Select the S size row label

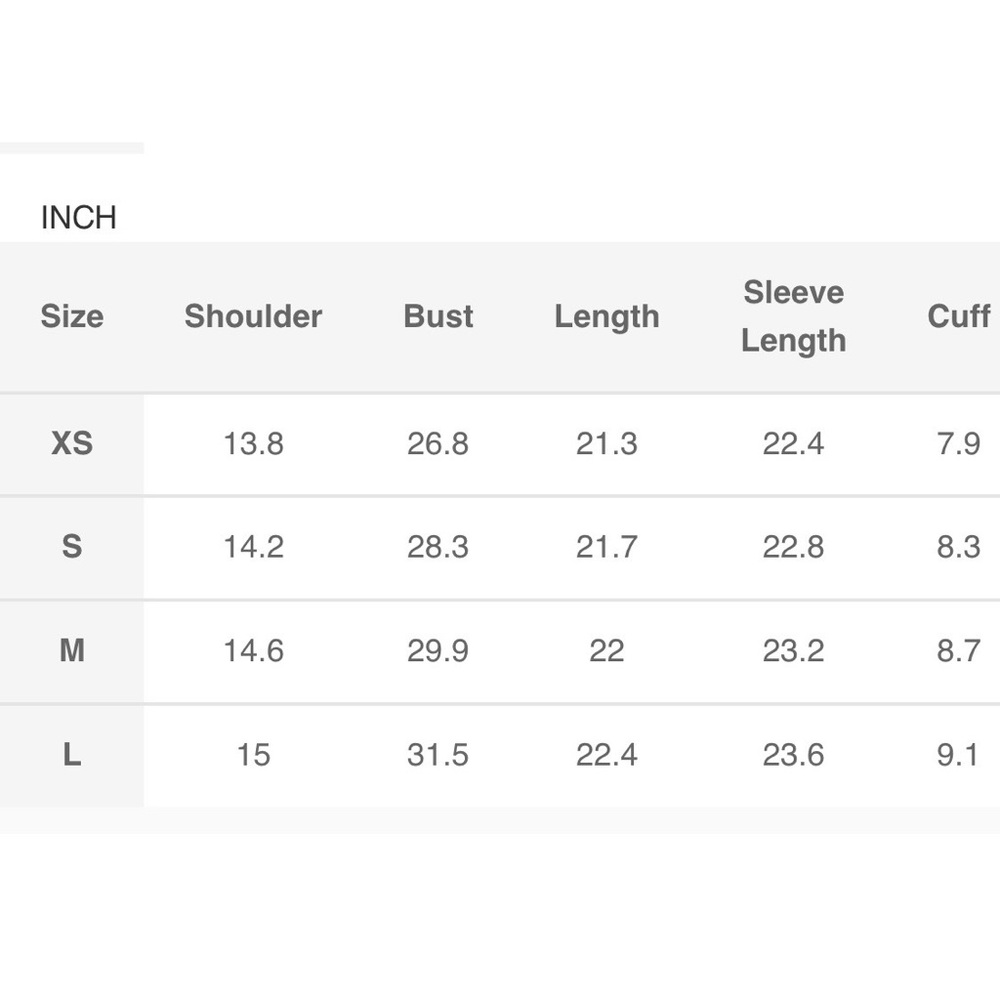pyautogui.click(x=72, y=547)
